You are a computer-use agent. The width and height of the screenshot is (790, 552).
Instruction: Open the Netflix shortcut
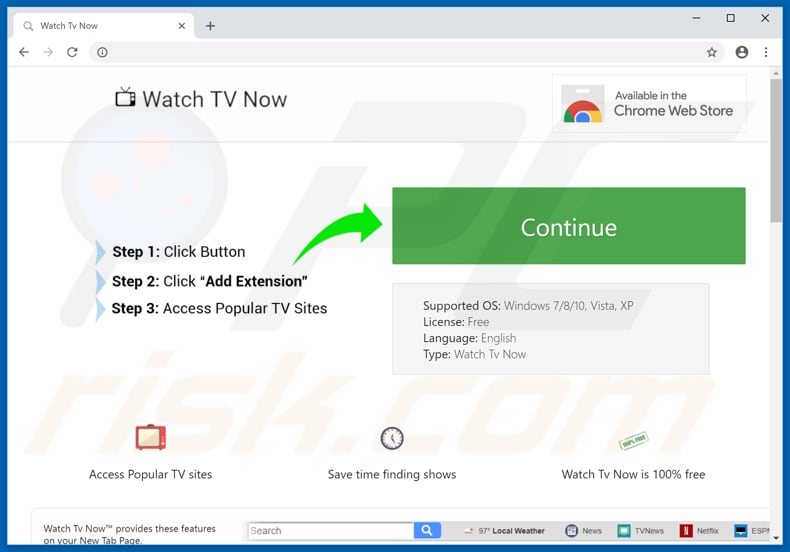pos(699,531)
